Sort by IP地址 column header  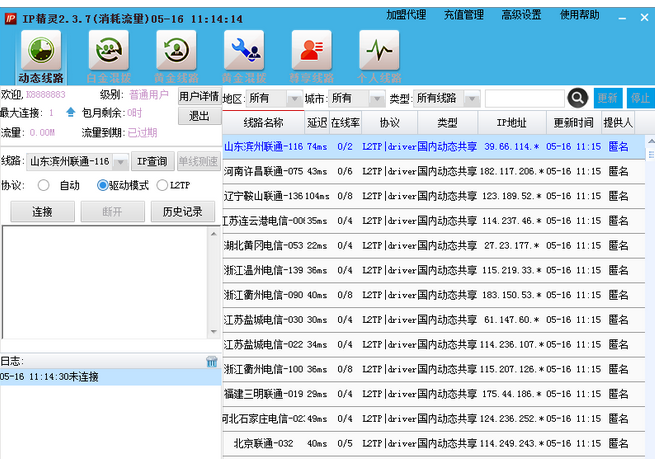tap(512, 122)
